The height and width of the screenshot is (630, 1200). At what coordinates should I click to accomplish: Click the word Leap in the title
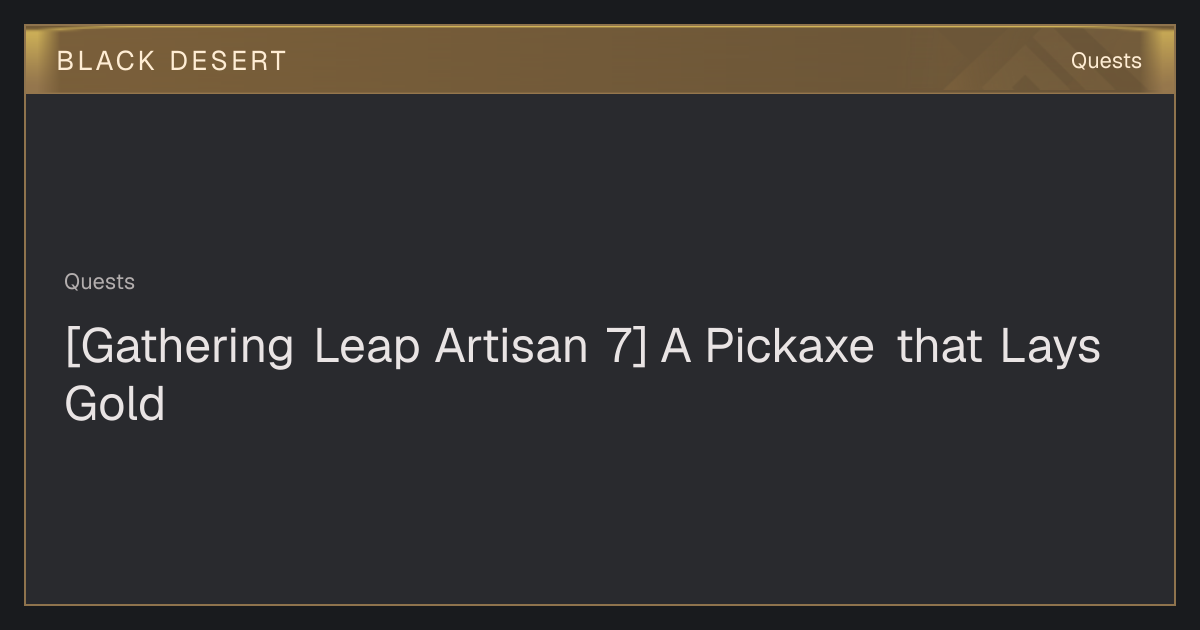[x=366, y=347]
